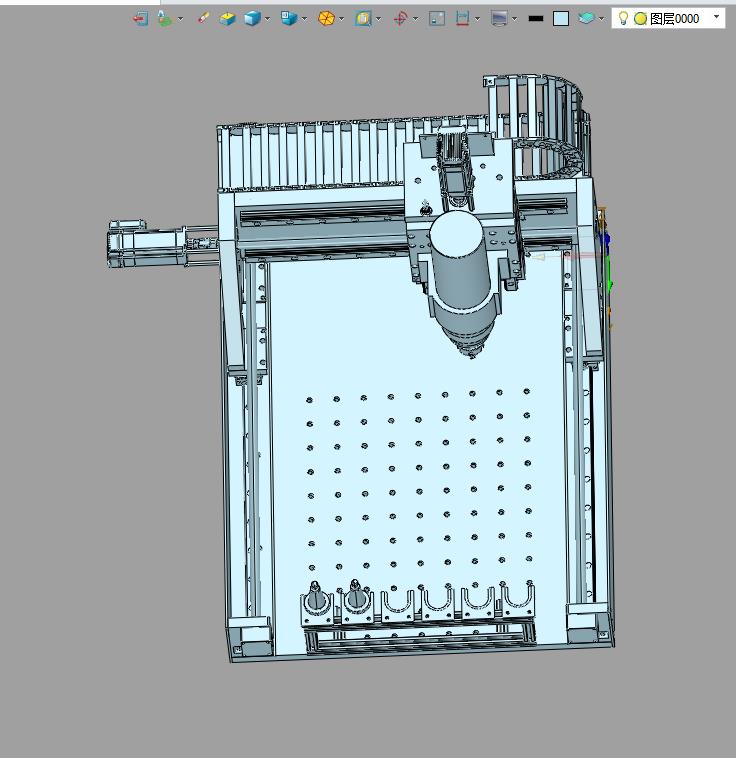The width and height of the screenshot is (736, 758).
Task: Click the blue shaded cube icon
Action: click(252, 18)
